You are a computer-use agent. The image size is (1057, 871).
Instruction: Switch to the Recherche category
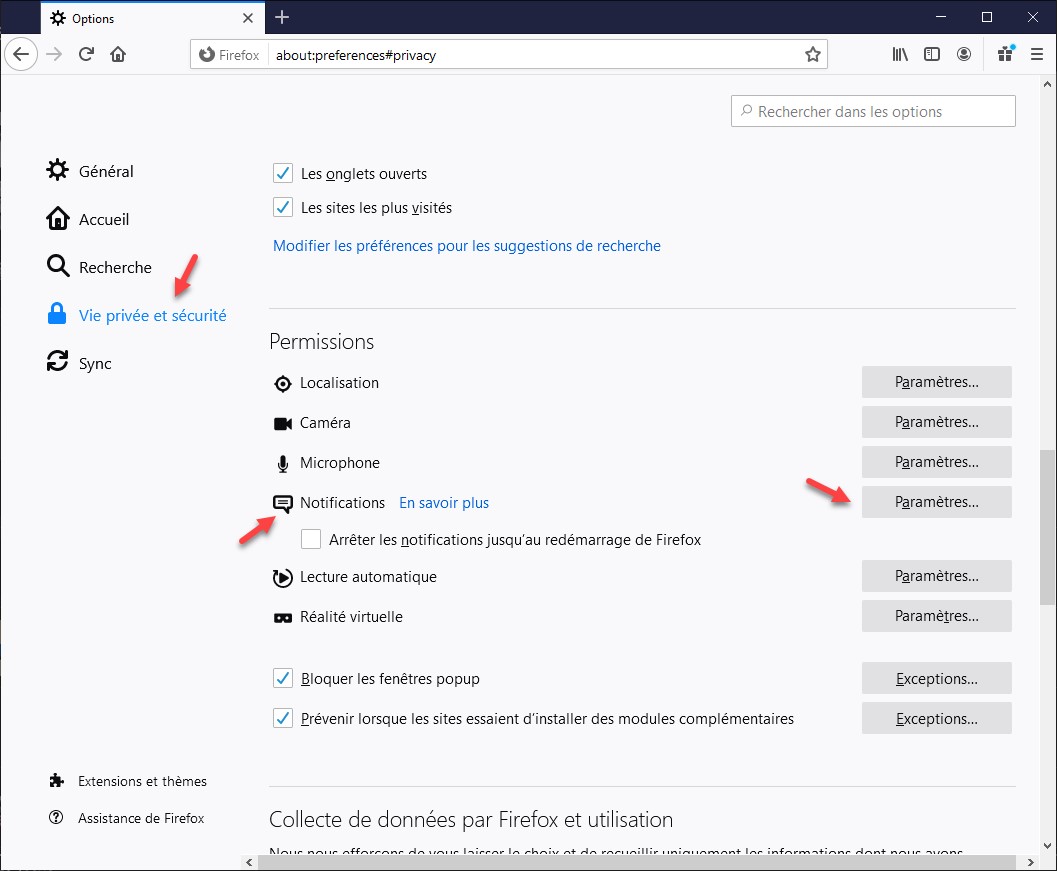(x=114, y=267)
